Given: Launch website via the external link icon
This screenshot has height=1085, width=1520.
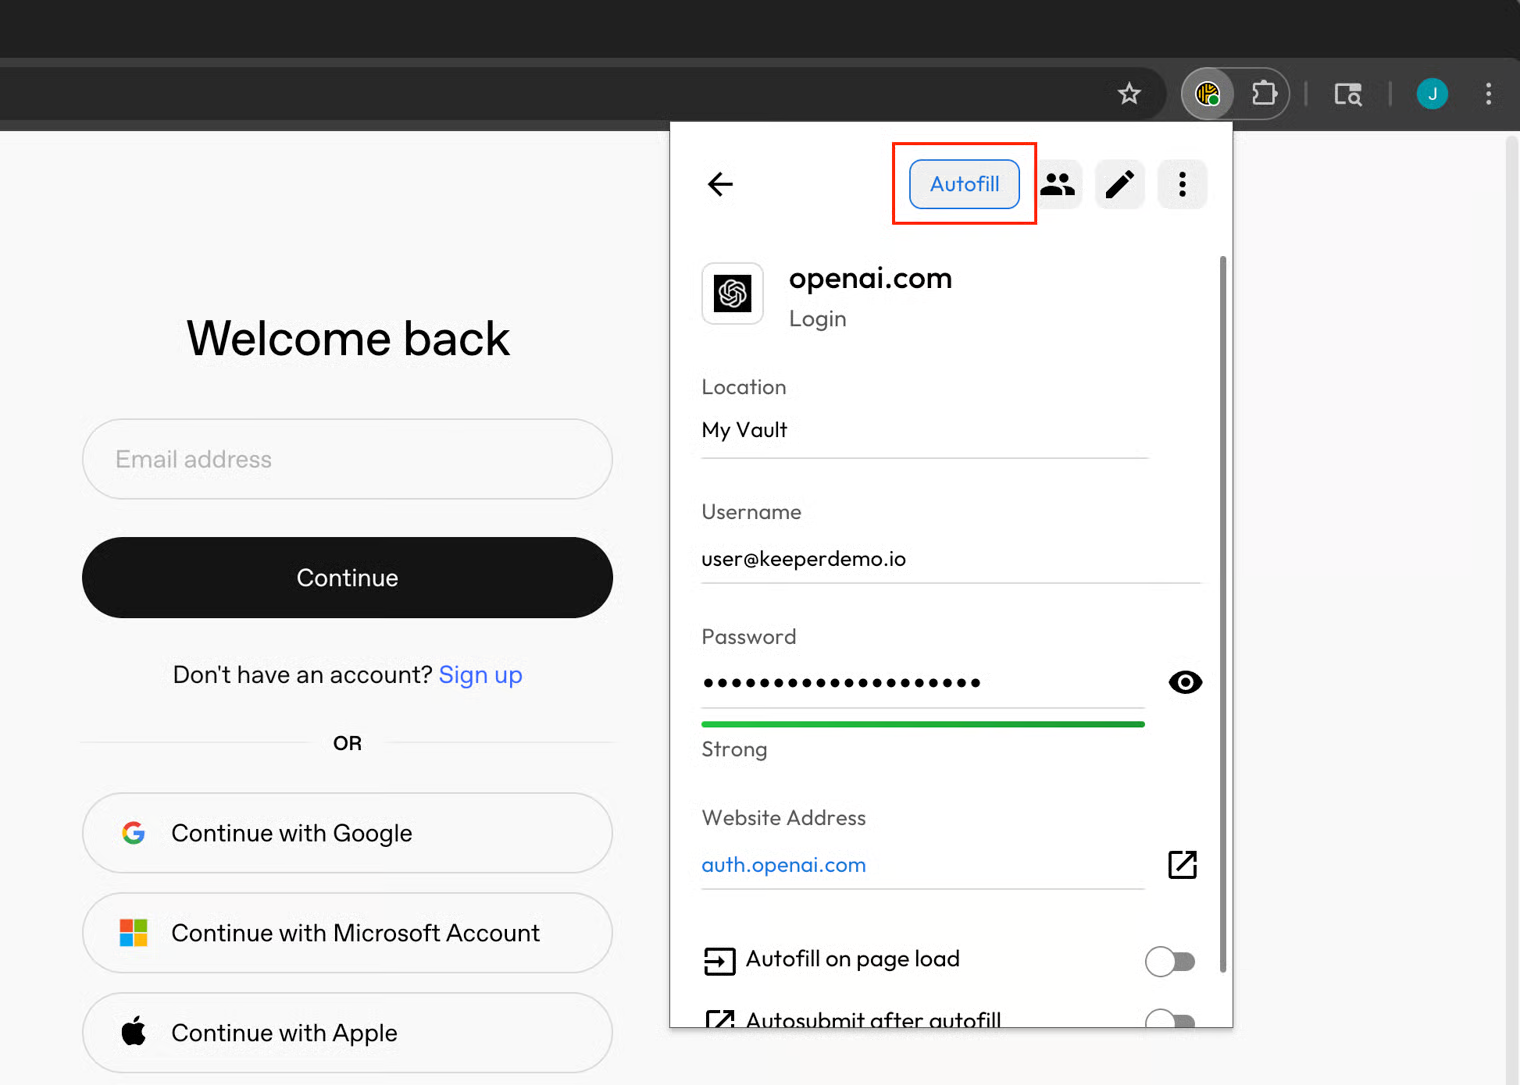Looking at the screenshot, I should [x=1182, y=864].
